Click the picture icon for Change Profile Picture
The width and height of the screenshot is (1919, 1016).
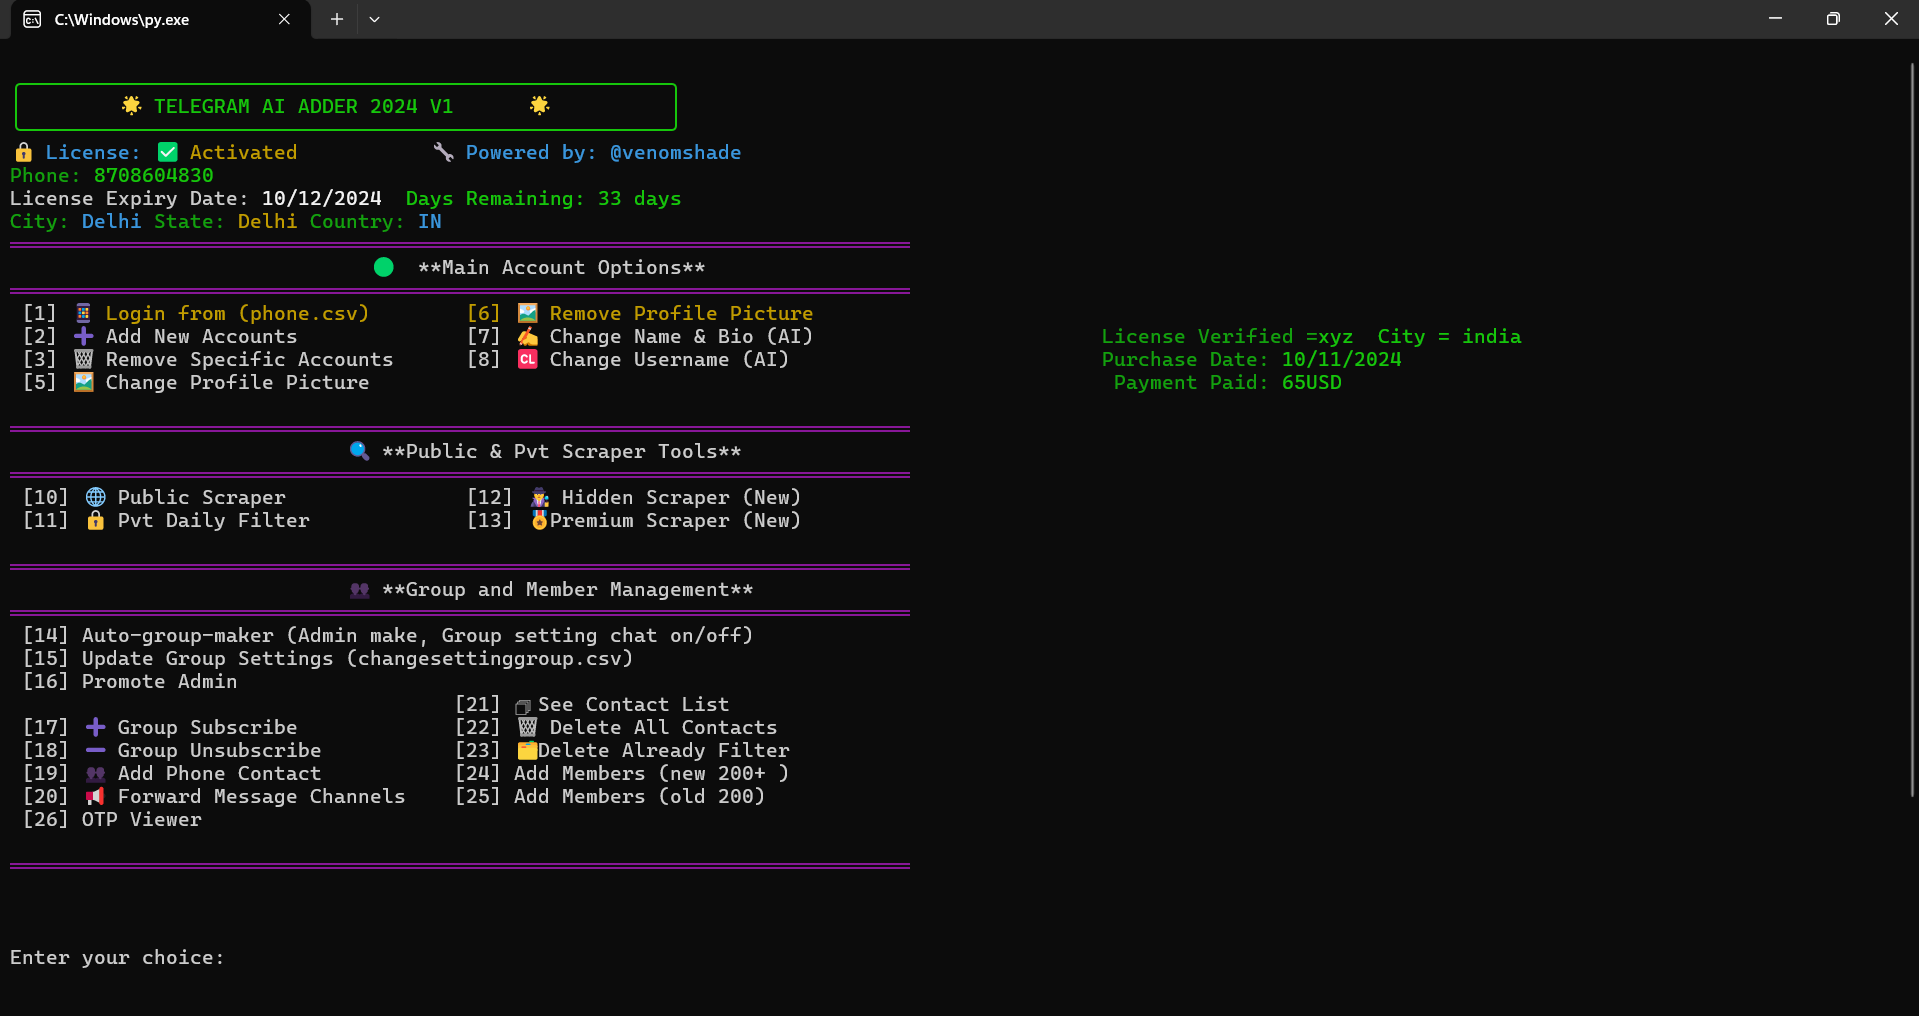(x=84, y=382)
